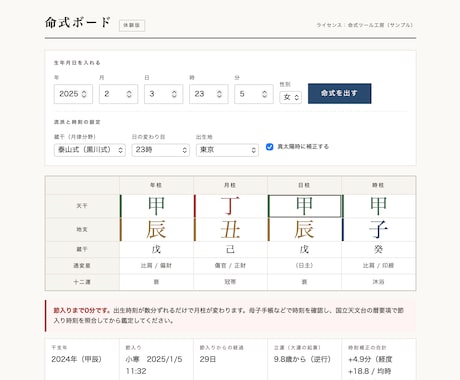Open the 性別 dropdown showing 女
The image size is (460, 380).
click(290, 97)
